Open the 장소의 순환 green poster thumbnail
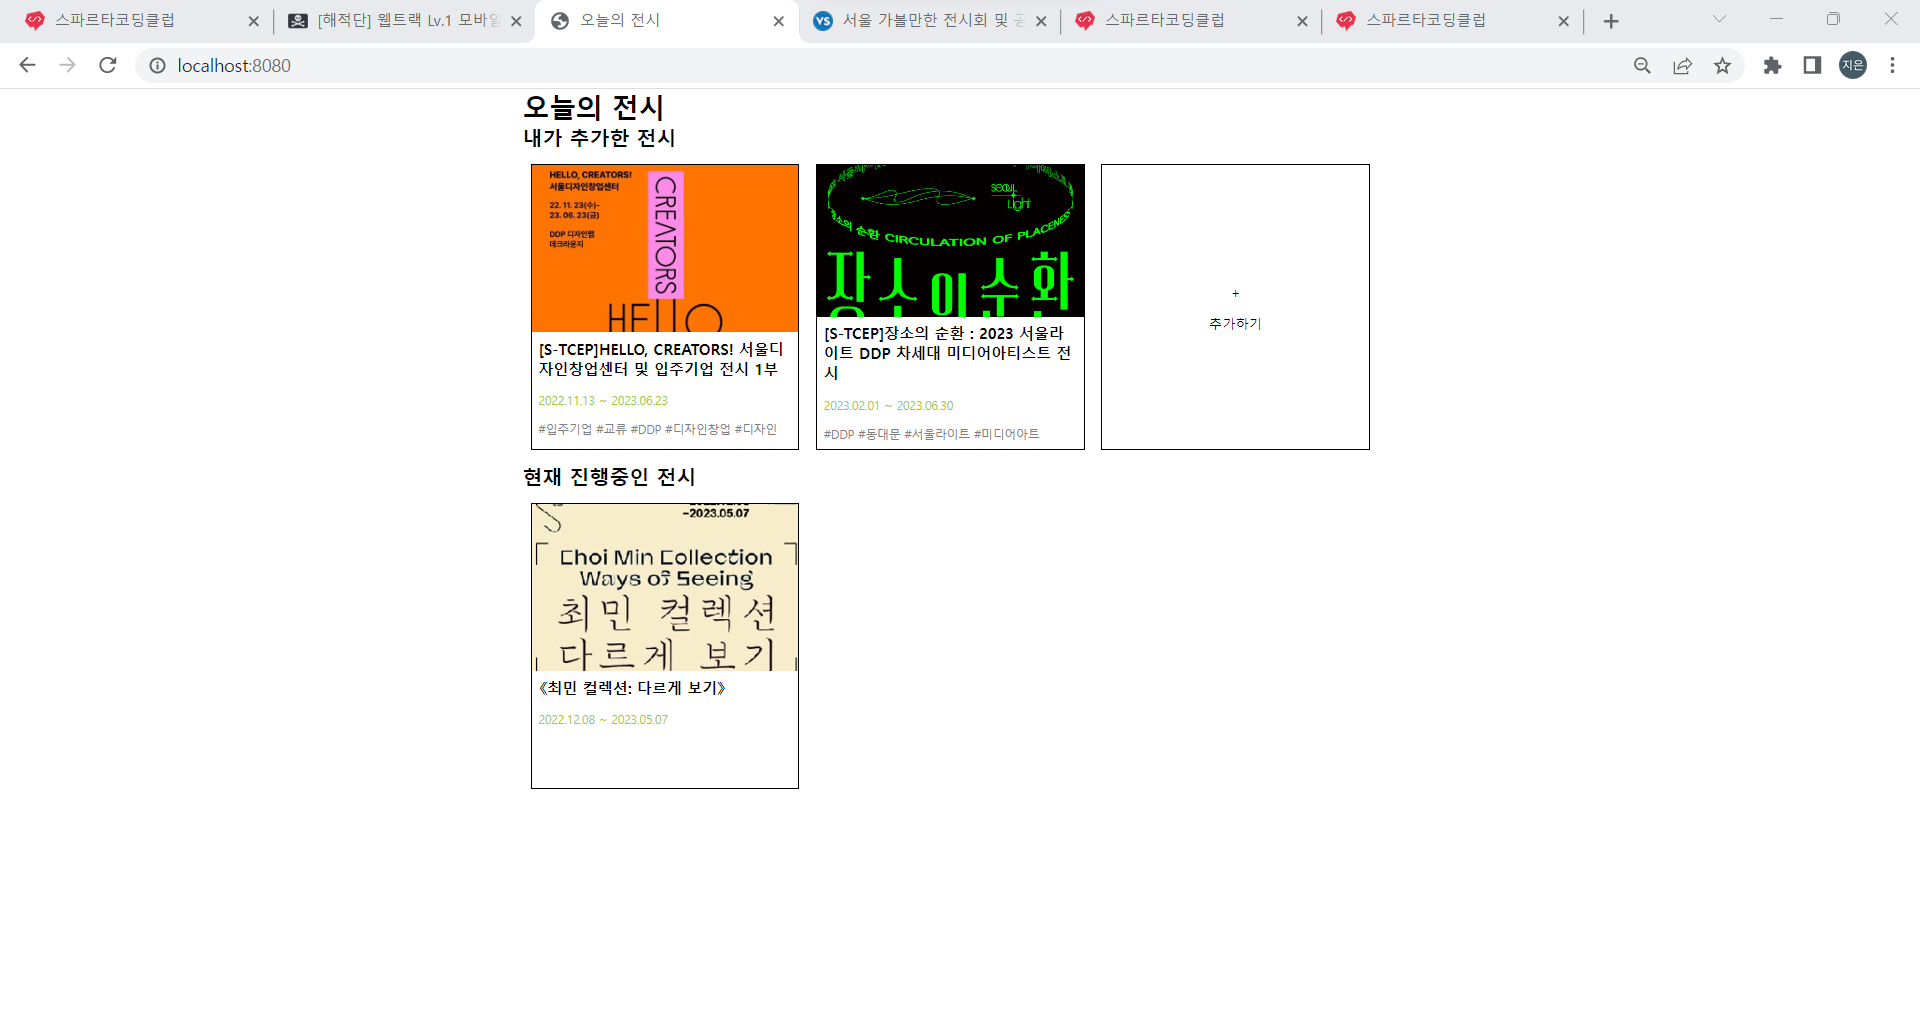 click(950, 240)
